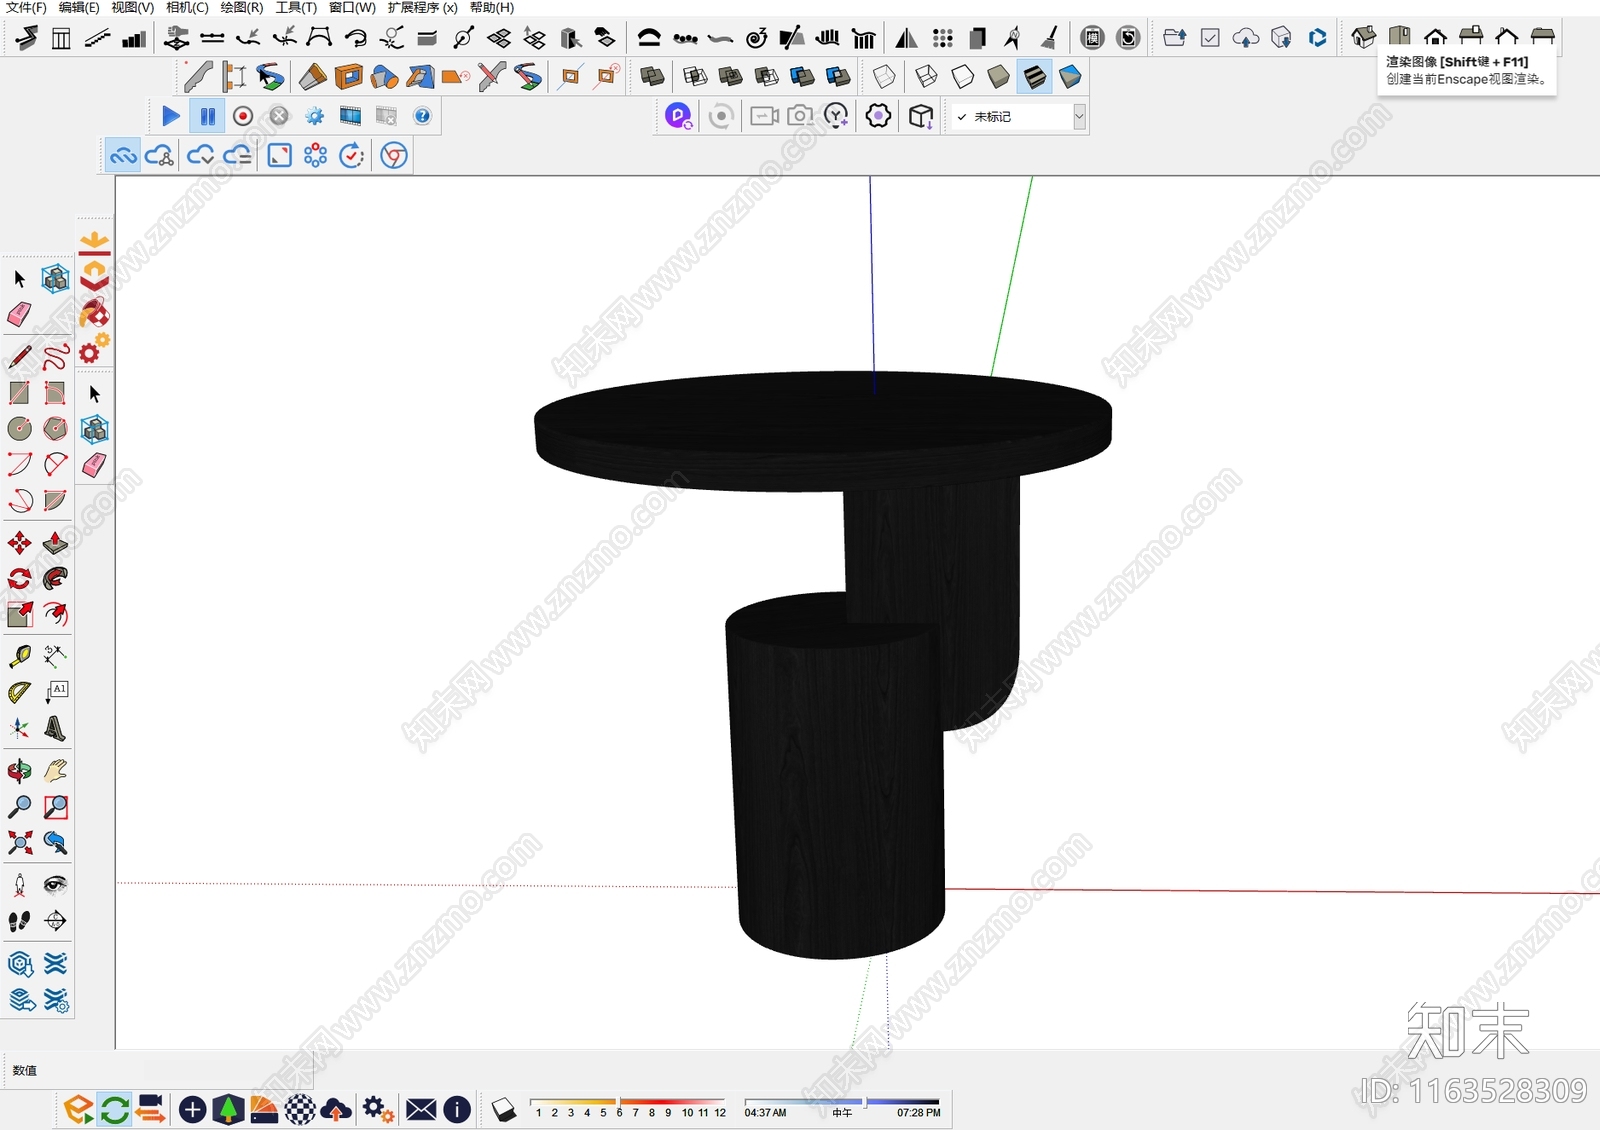This screenshot has height=1130, width=1600.
Task: Select the Freehand drawing tool
Action: pyautogui.click(x=55, y=356)
